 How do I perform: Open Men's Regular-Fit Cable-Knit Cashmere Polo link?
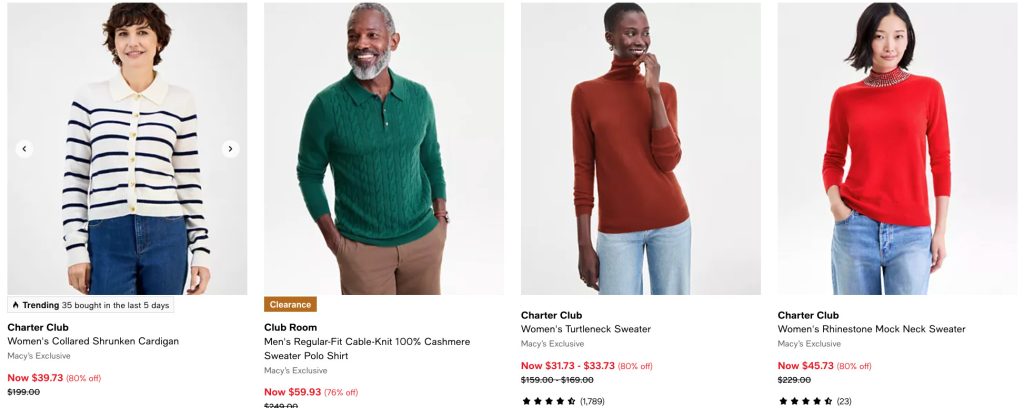pos(367,349)
